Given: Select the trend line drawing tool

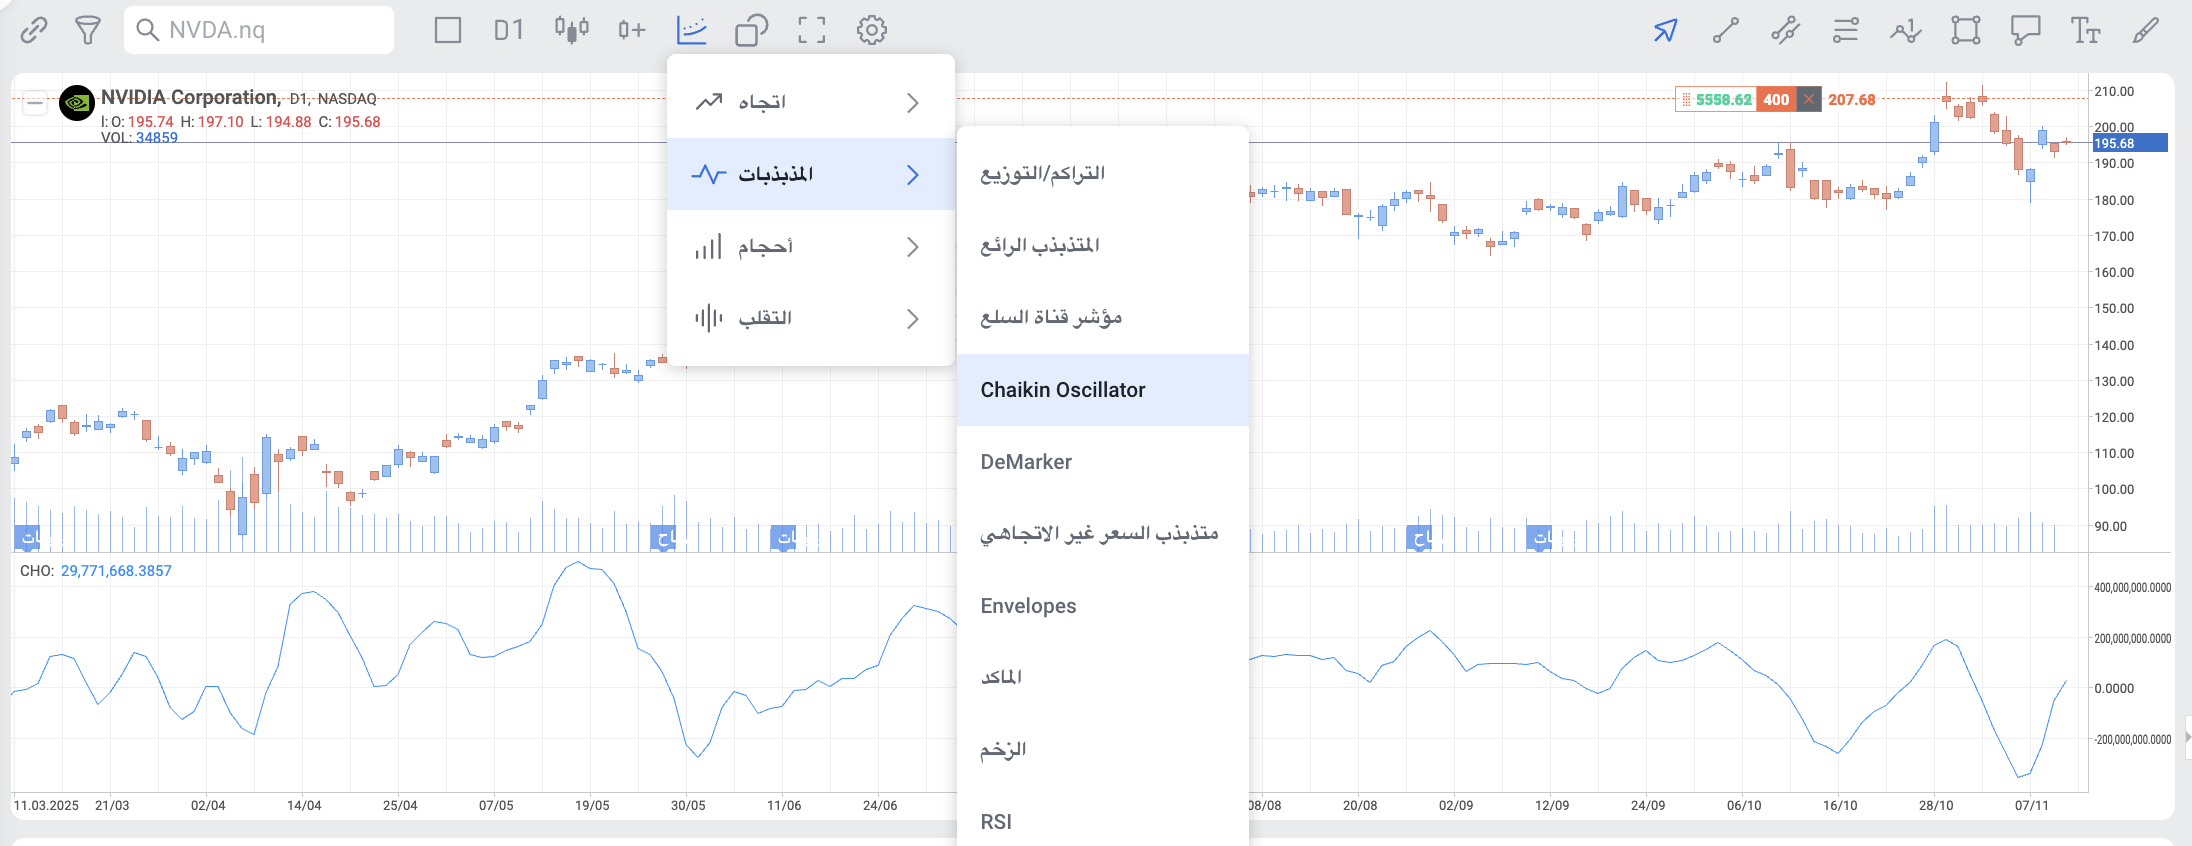Looking at the screenshot, I should (1725, 30).
